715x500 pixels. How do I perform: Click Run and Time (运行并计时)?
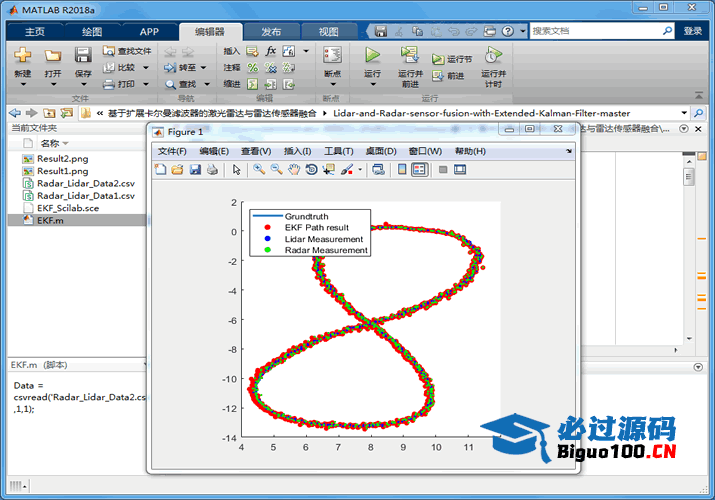[x=493, y=67]
